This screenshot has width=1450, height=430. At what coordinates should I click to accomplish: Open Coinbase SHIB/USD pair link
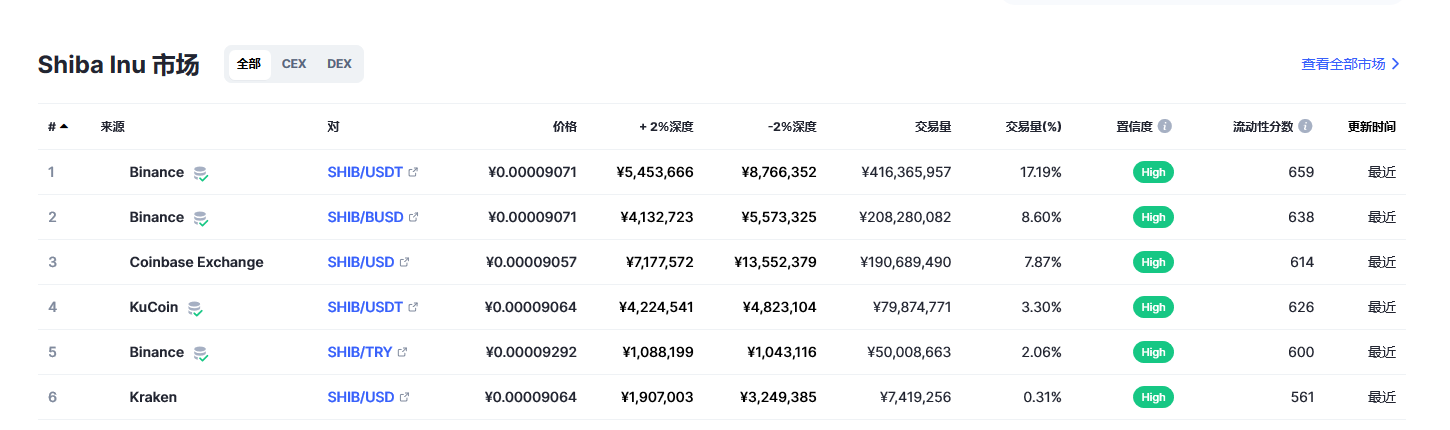(361, 262)
